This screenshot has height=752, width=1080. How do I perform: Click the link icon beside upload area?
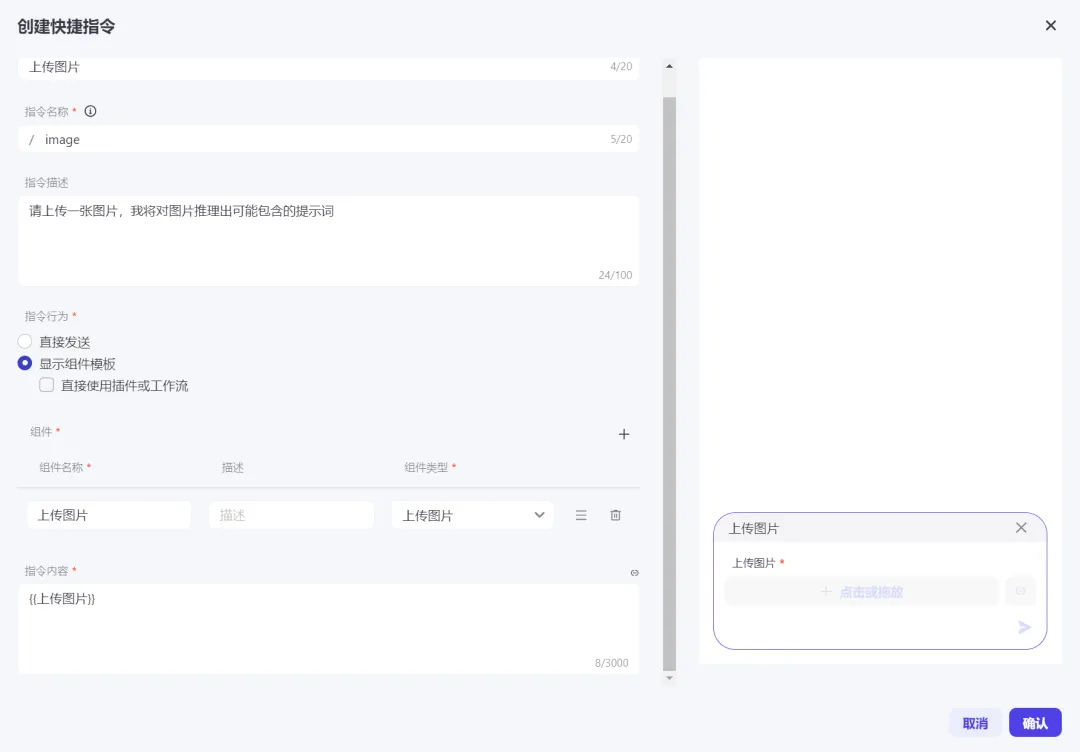tap(1021, 592)
